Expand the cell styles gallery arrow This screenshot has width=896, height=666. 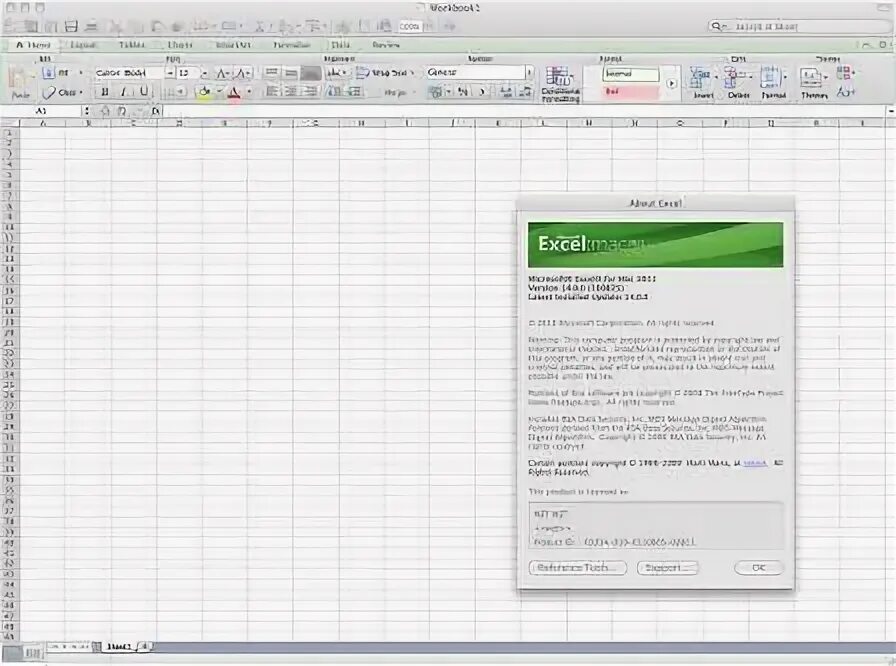pyautogui.click(x=671, y=83)
